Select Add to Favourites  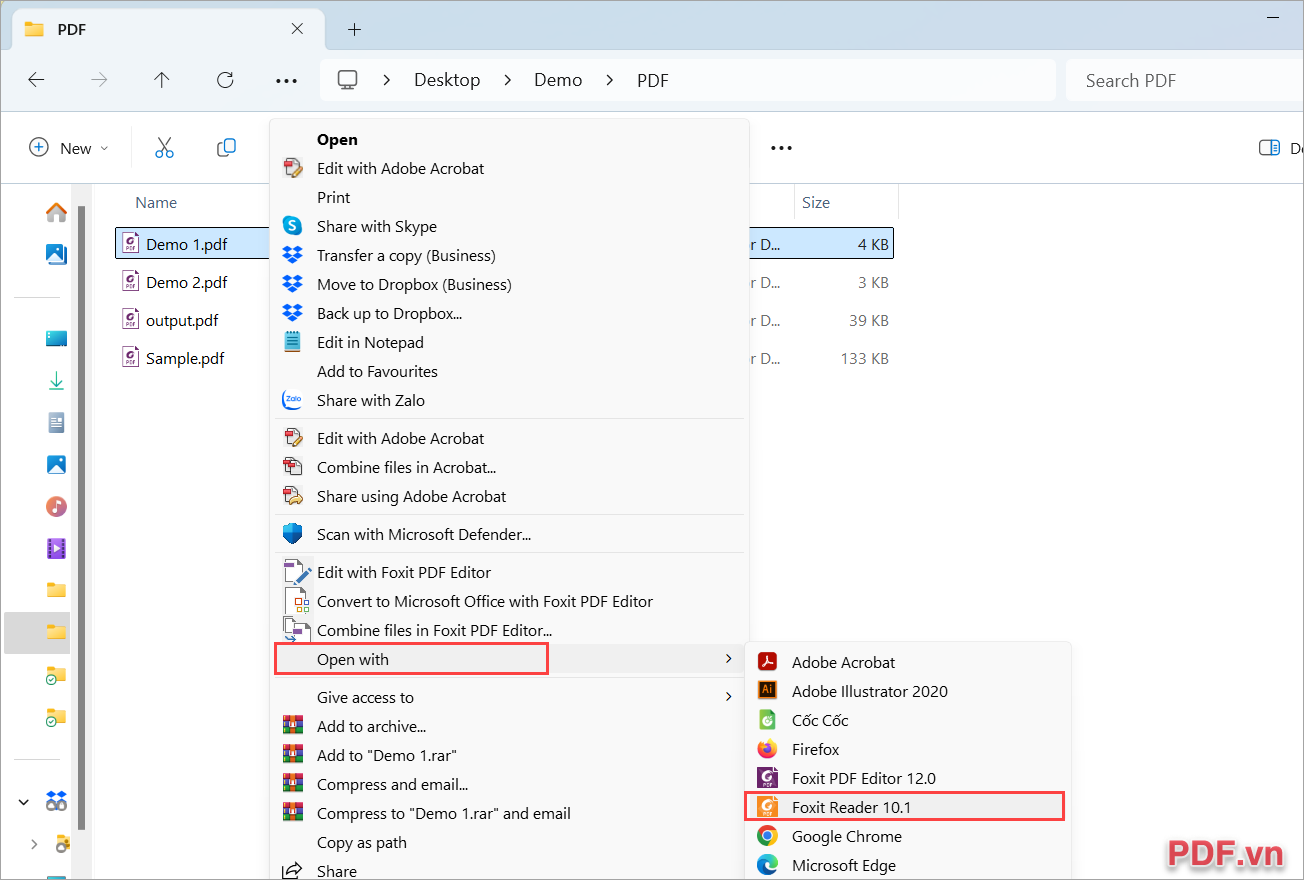click(x=377, y=371)
